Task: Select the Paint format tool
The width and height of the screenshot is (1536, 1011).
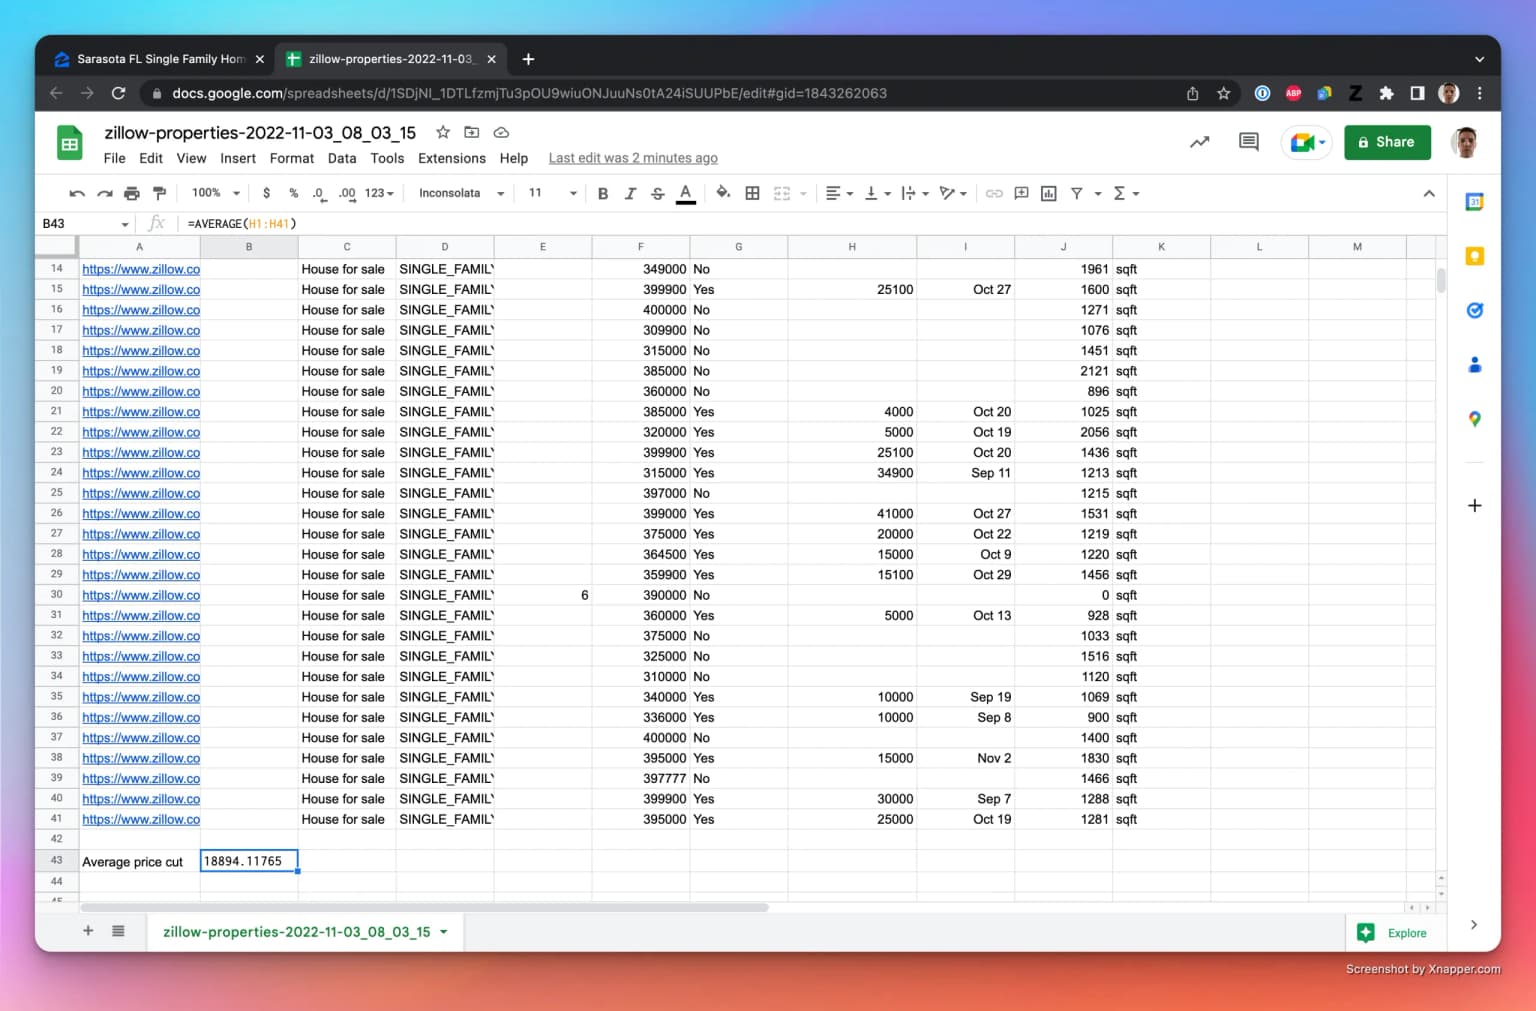Action: (x=159, y=194)
